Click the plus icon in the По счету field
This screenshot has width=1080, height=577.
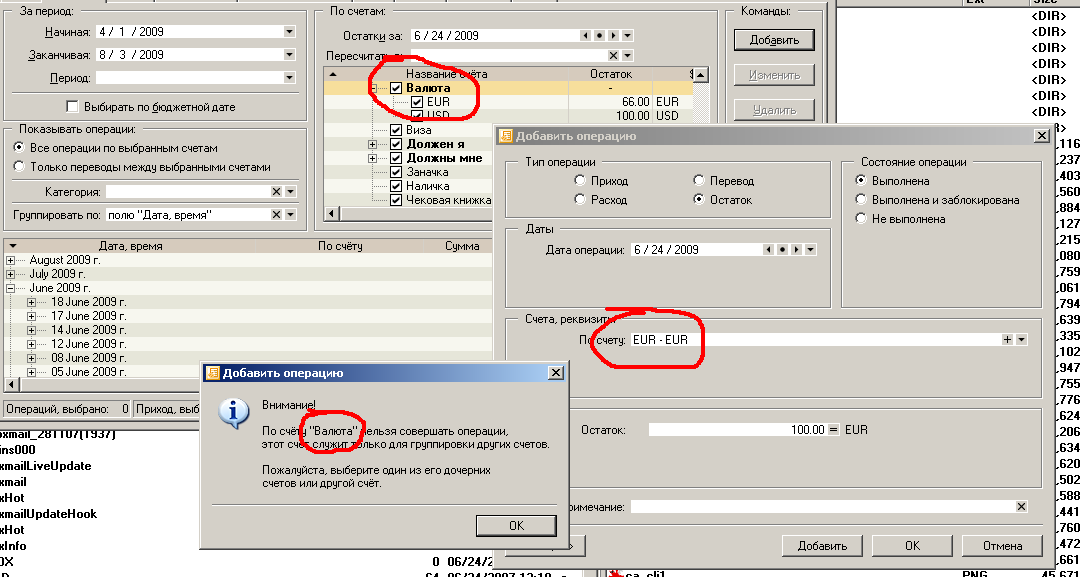[x=1007, y=340]
